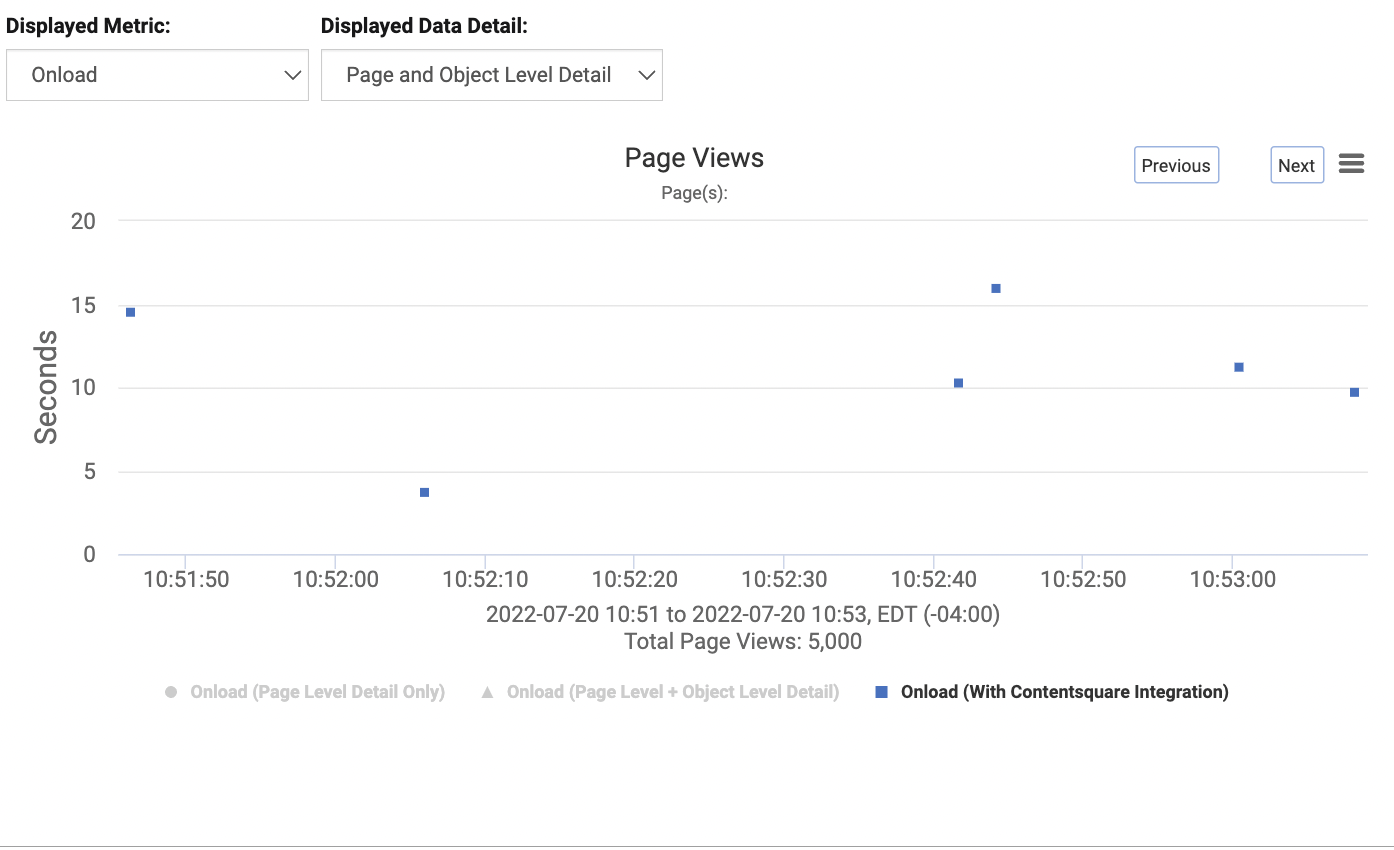Click the Total Page Views: 5,000 text
1394x850 pixels.
pos(743,641)
